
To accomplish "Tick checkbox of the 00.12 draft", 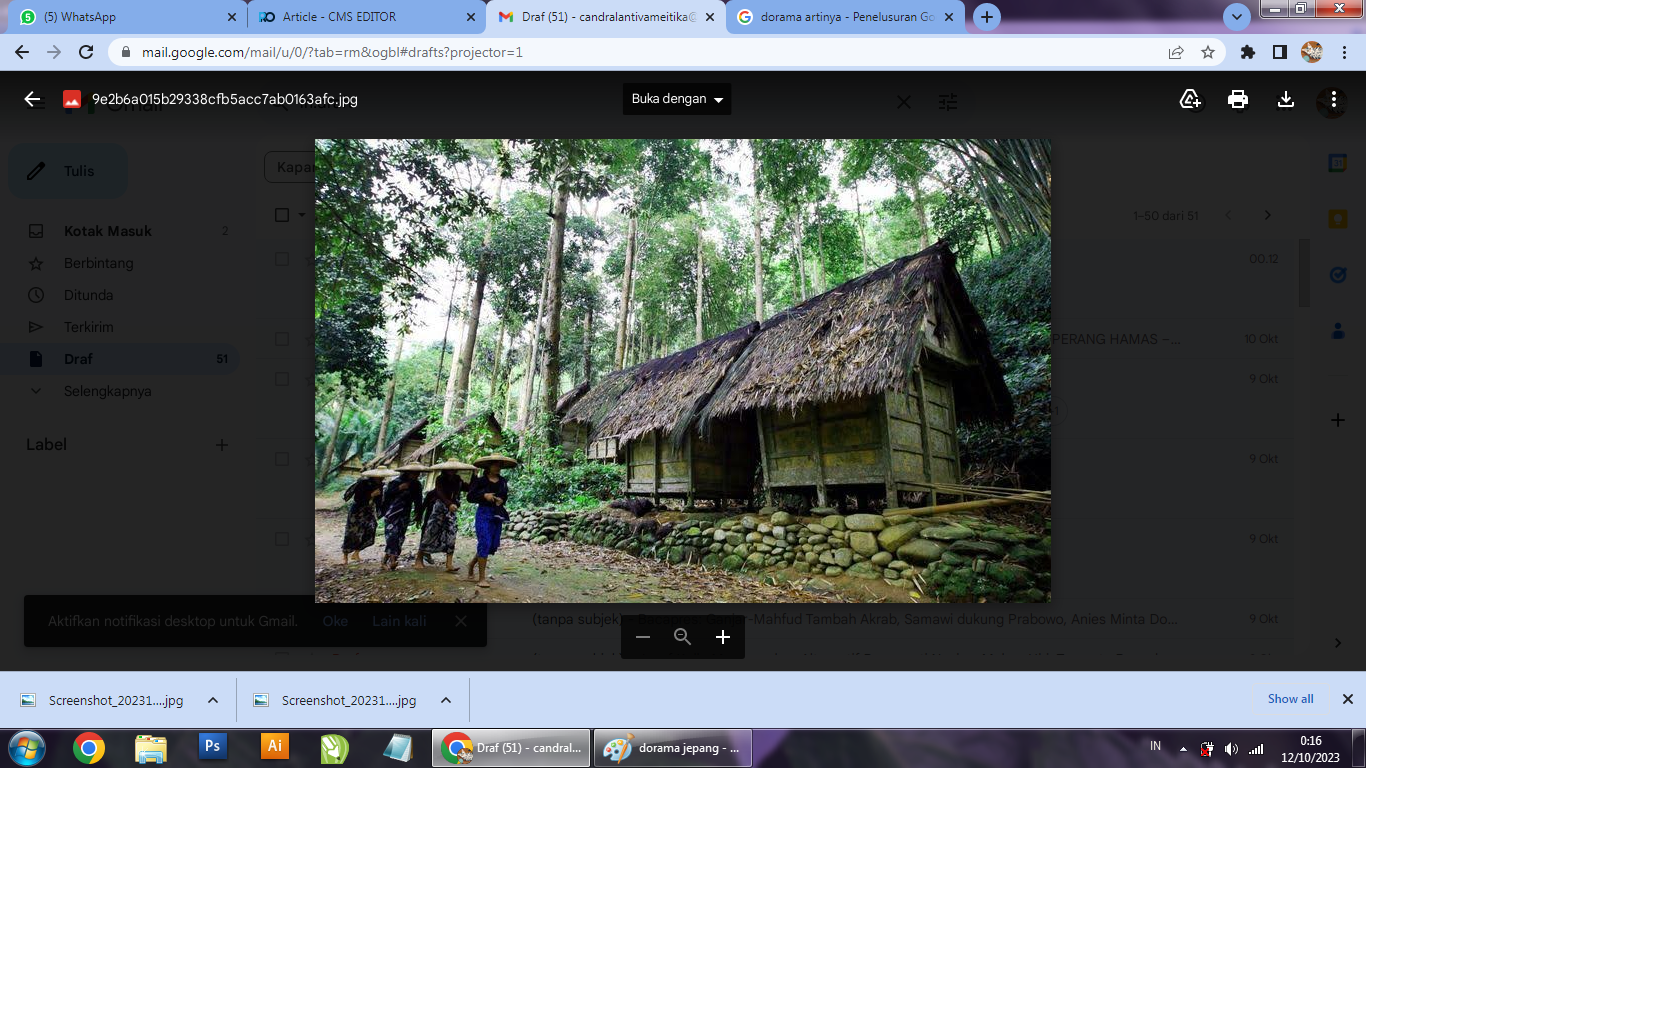I will (x=282, y=259).
